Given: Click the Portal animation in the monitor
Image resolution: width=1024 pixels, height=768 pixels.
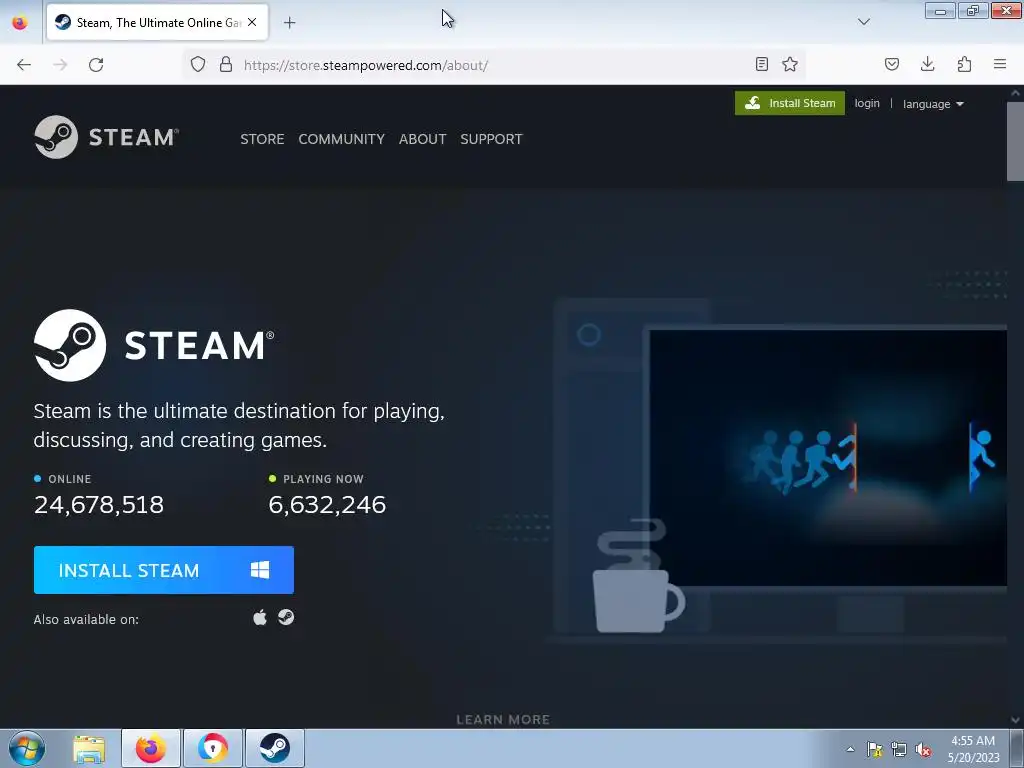Looking at the screenshot, I should tap(828, 458).
